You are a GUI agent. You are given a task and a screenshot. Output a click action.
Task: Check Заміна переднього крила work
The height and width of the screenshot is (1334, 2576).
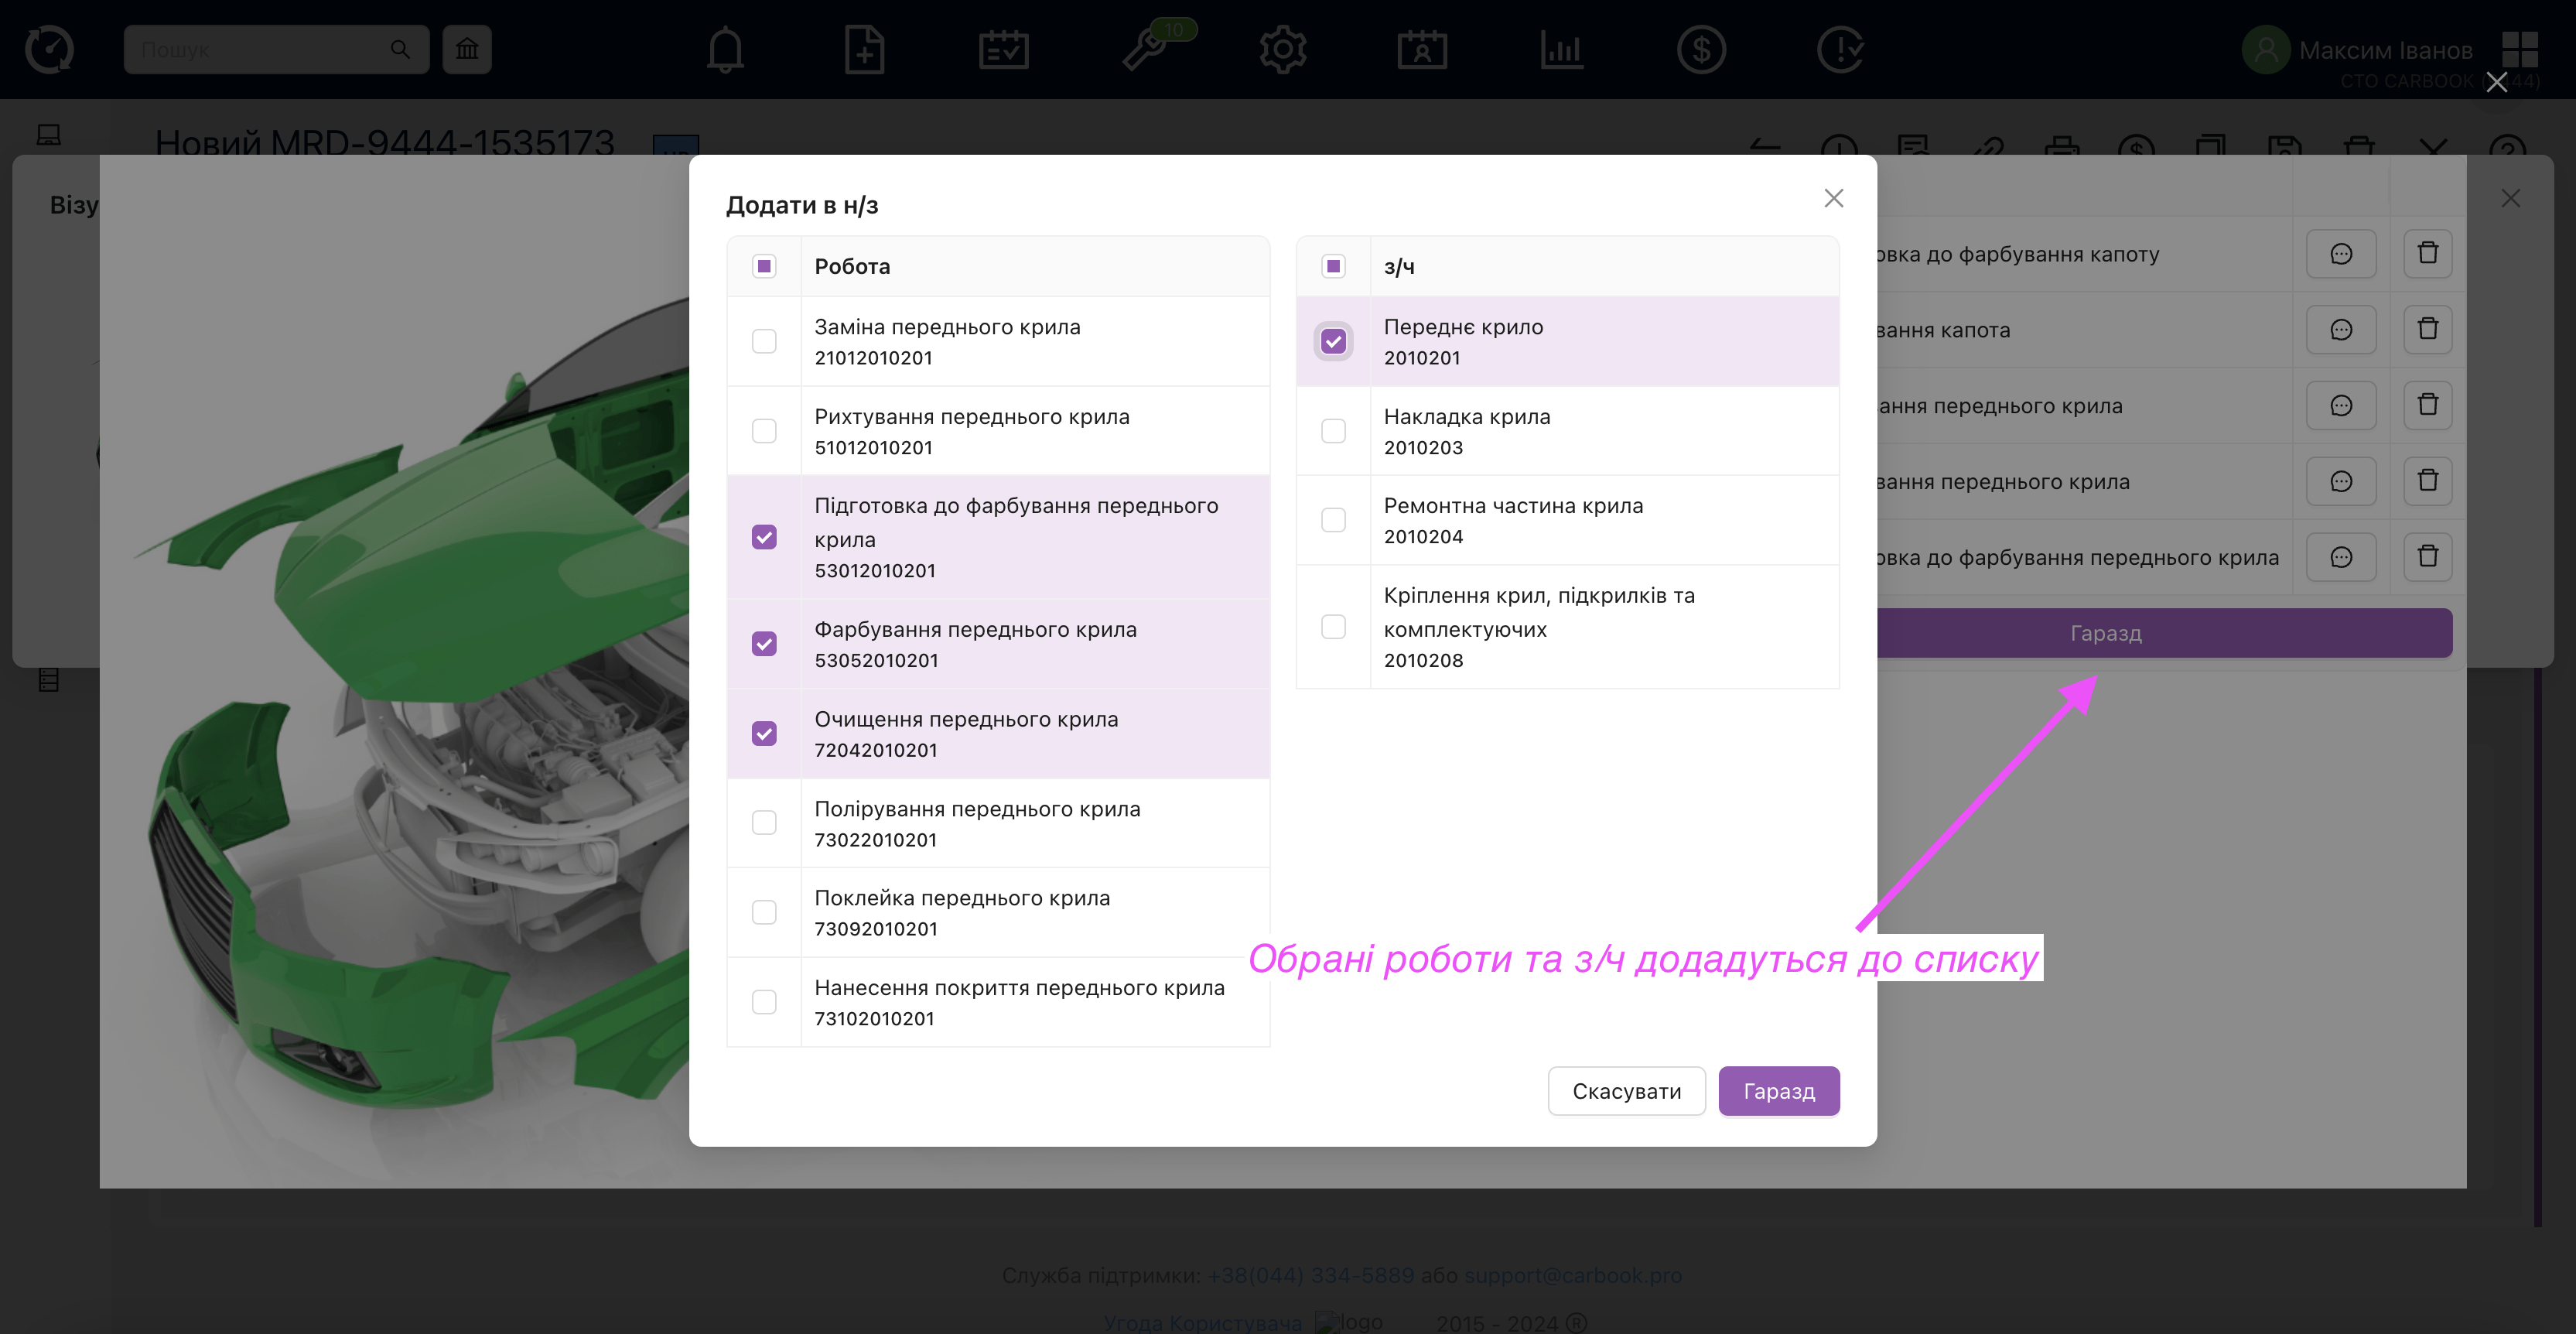764,341
